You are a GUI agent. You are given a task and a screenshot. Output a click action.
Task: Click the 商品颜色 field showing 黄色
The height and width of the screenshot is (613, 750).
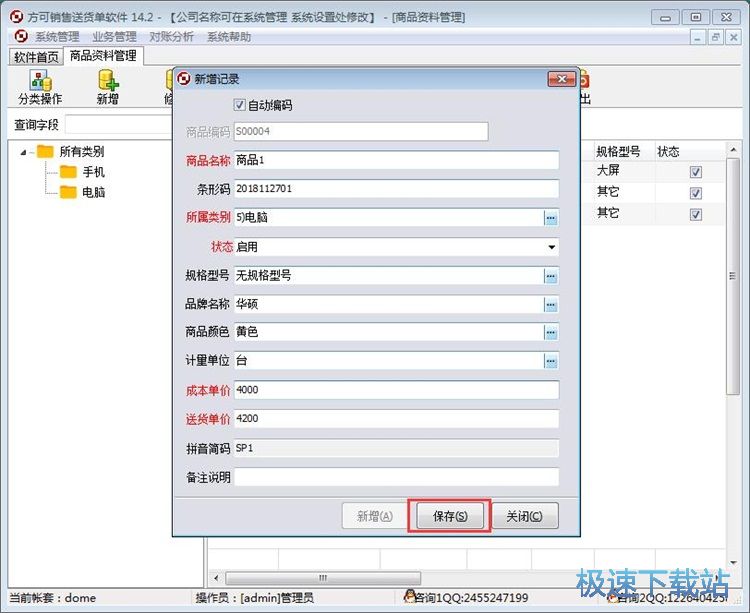click(x=388, y=332)
